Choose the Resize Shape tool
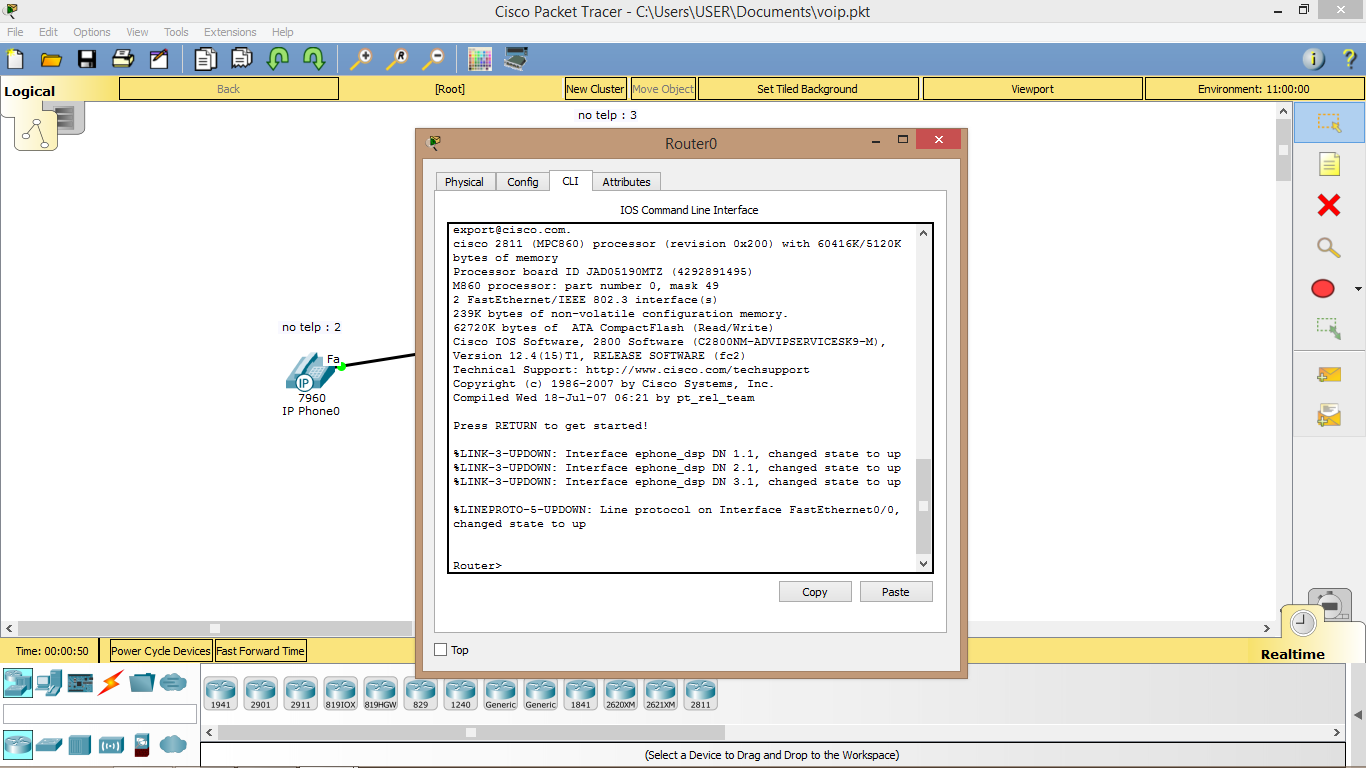The height and width of the screenshot is (770, 1370). (1329, 327)
